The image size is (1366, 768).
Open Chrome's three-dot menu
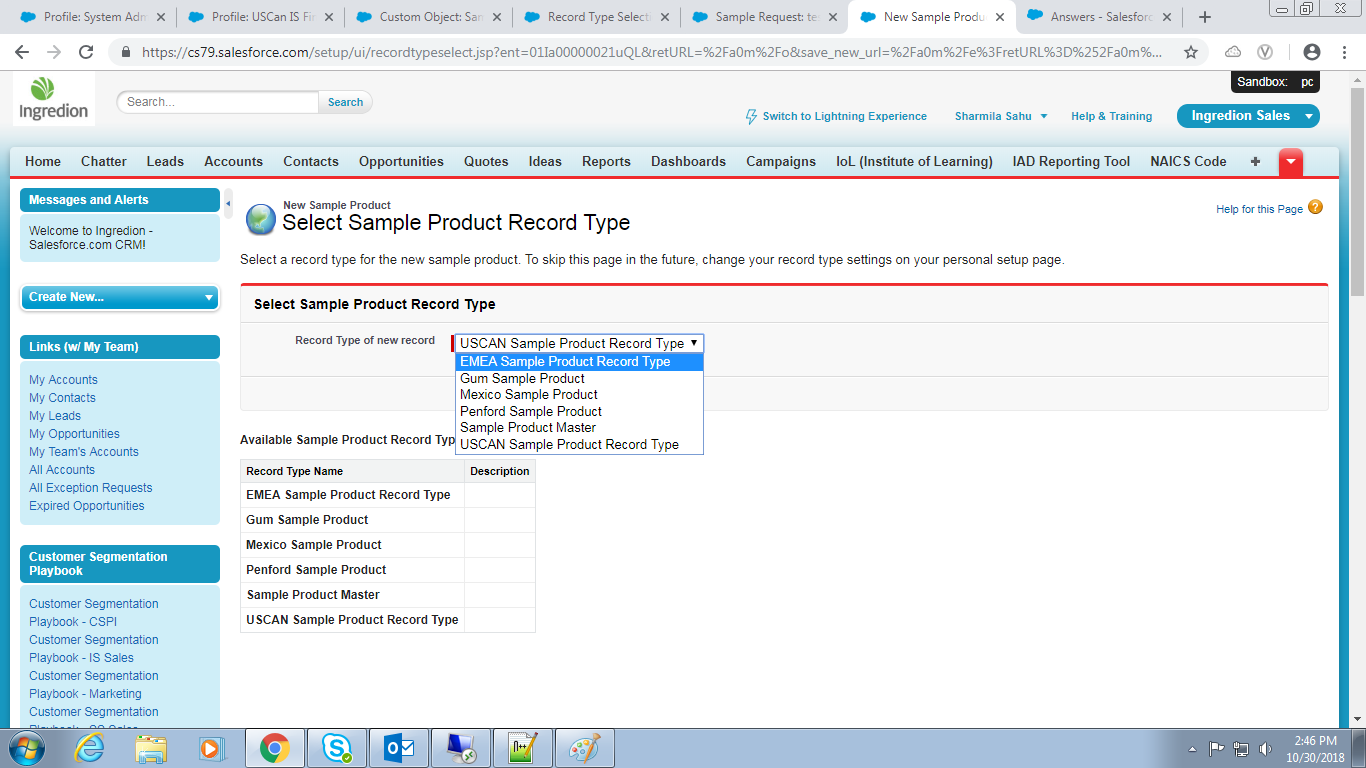click(x=1344, y=52)
